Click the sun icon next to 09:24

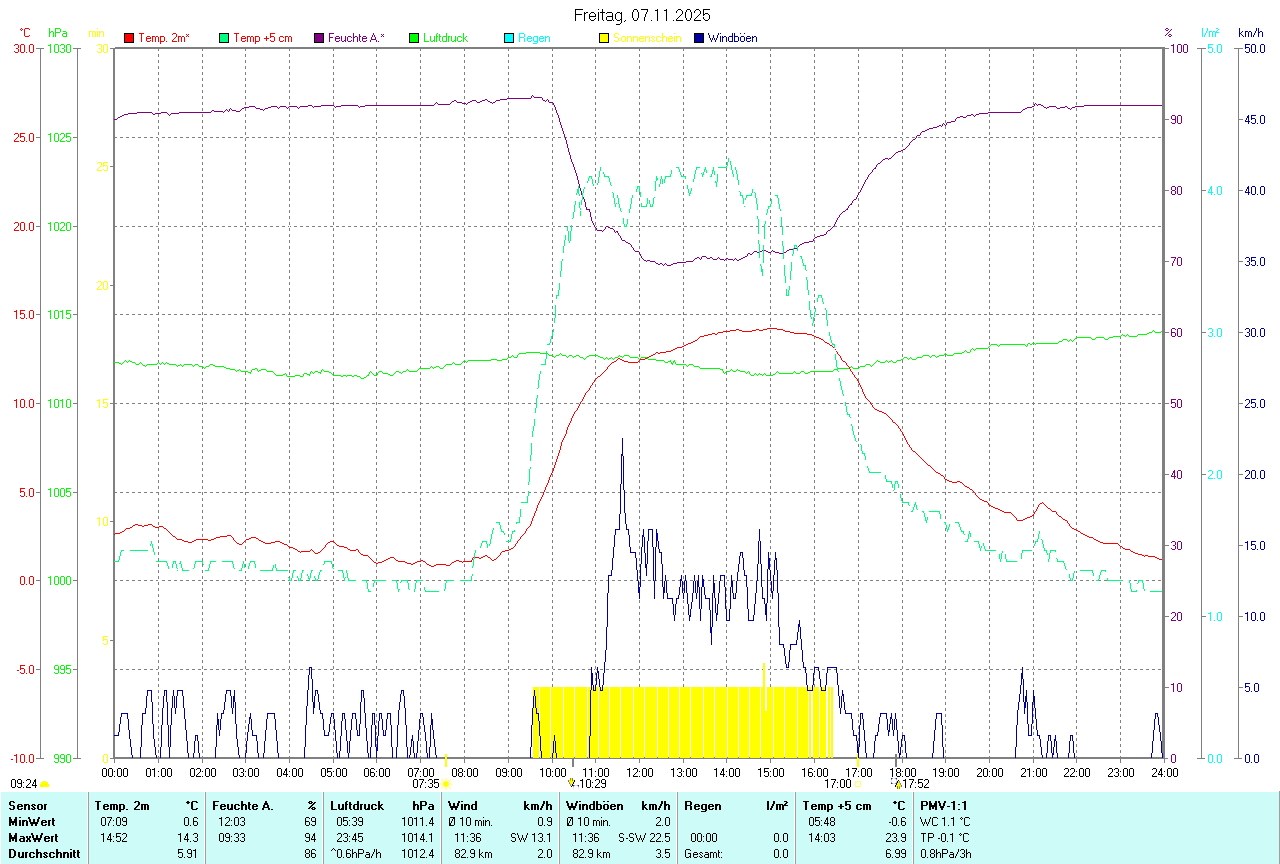point(44,785)
